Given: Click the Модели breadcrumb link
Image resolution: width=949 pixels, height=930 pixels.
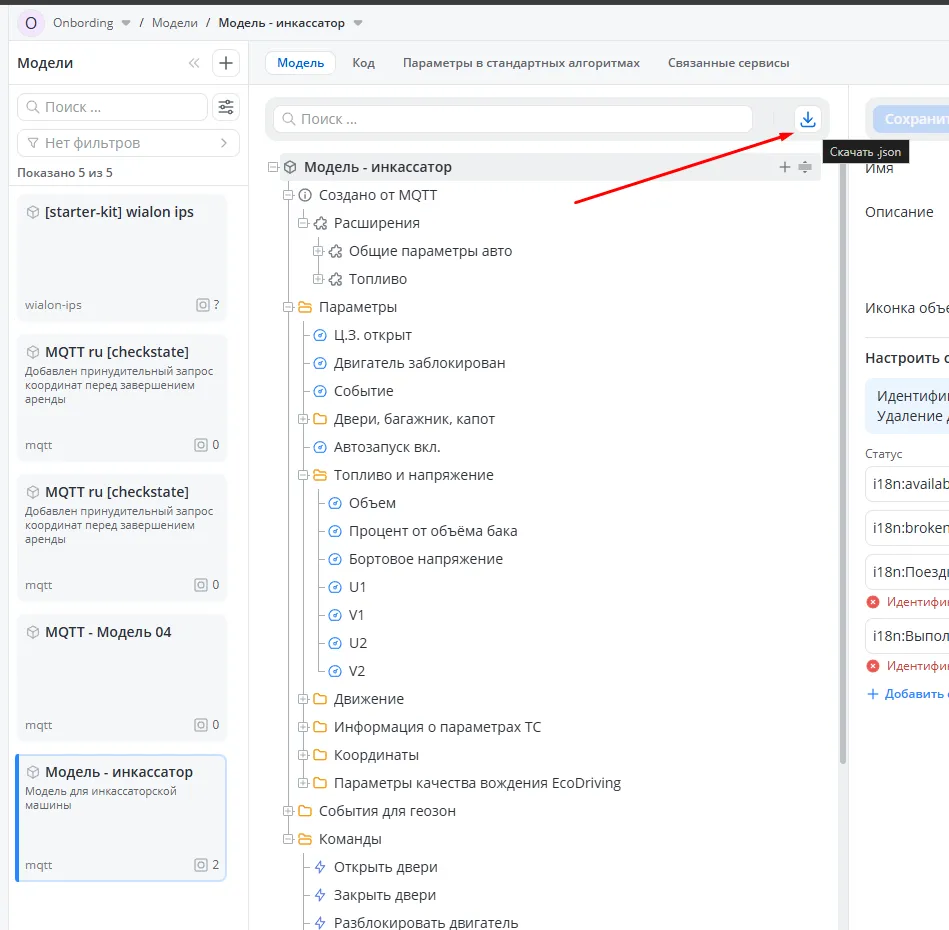Looking at the screenshot, I should point(174,22).
